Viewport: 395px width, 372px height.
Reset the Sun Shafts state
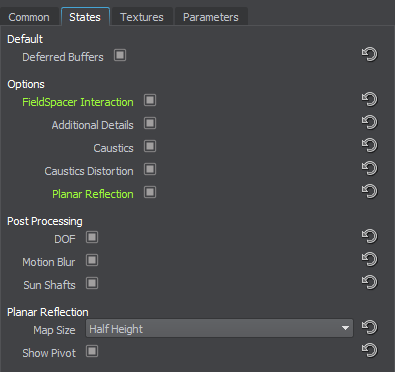pyautogui.click(x=369, y=282)
